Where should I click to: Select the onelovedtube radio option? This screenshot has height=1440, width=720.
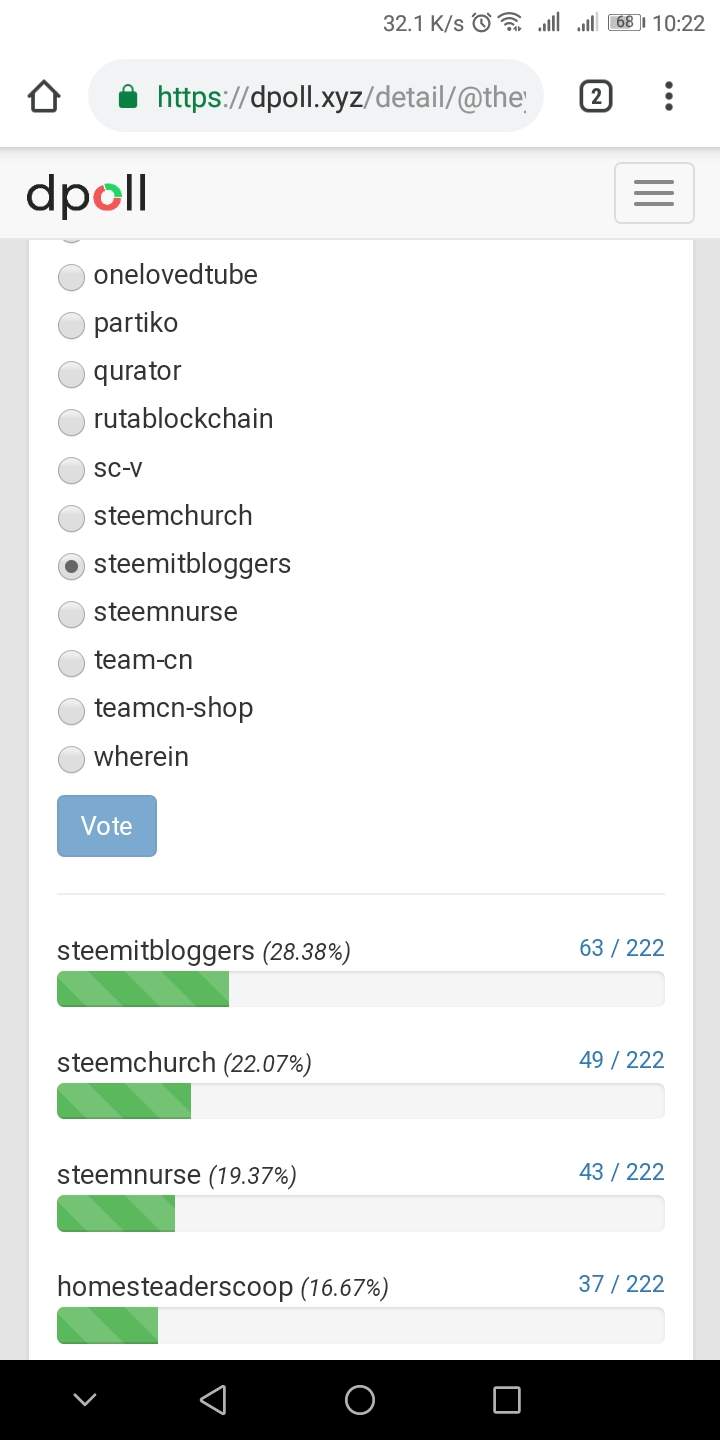click(71, 276)
